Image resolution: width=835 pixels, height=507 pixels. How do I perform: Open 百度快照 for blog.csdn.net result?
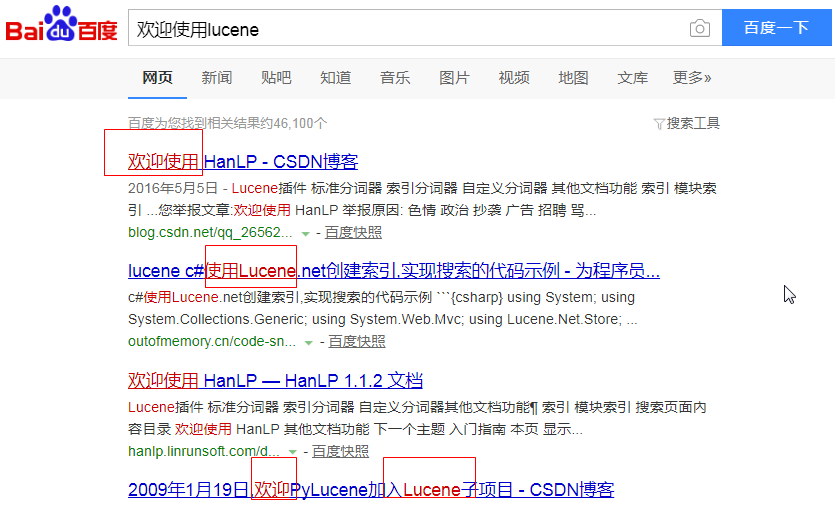click(353, 233)
